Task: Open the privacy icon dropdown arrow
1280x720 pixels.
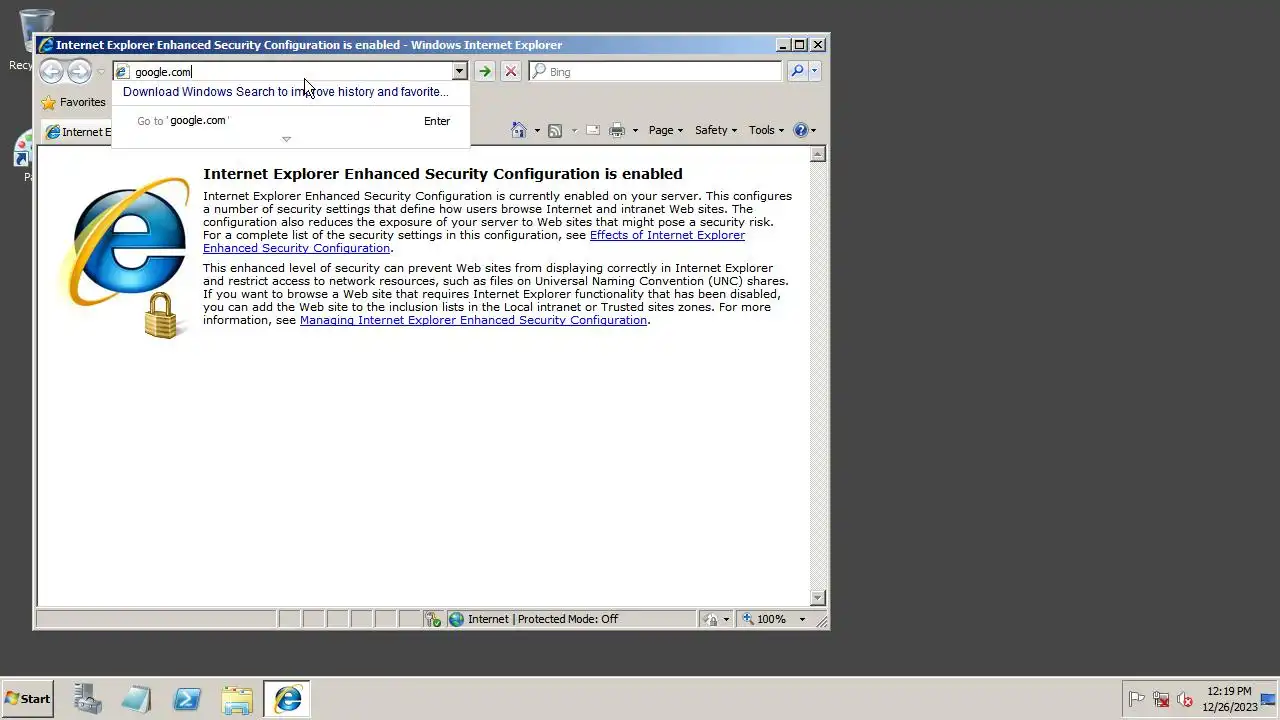Action: 726,620
